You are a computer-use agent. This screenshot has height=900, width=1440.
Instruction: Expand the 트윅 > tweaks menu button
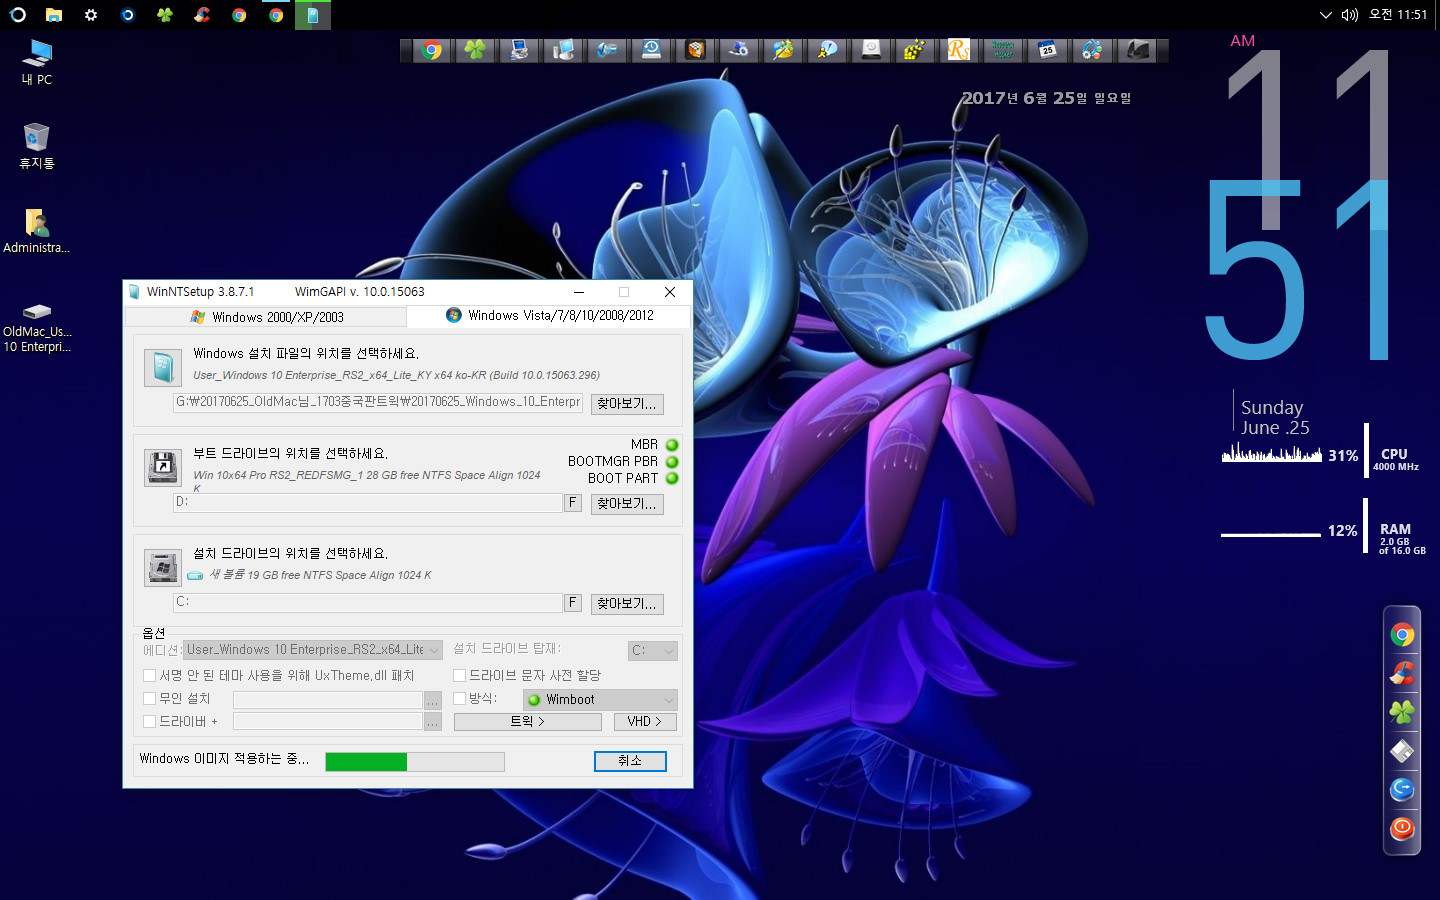click(528, 722)
